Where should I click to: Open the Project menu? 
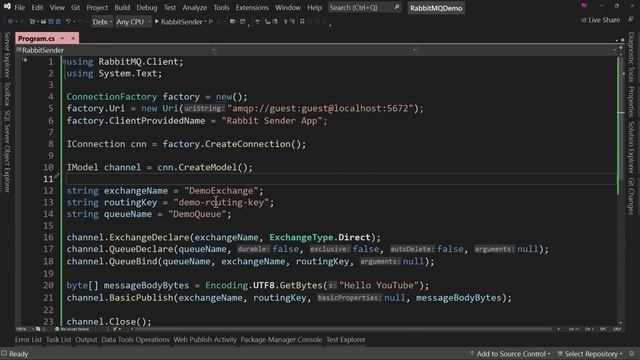point(97,7)
